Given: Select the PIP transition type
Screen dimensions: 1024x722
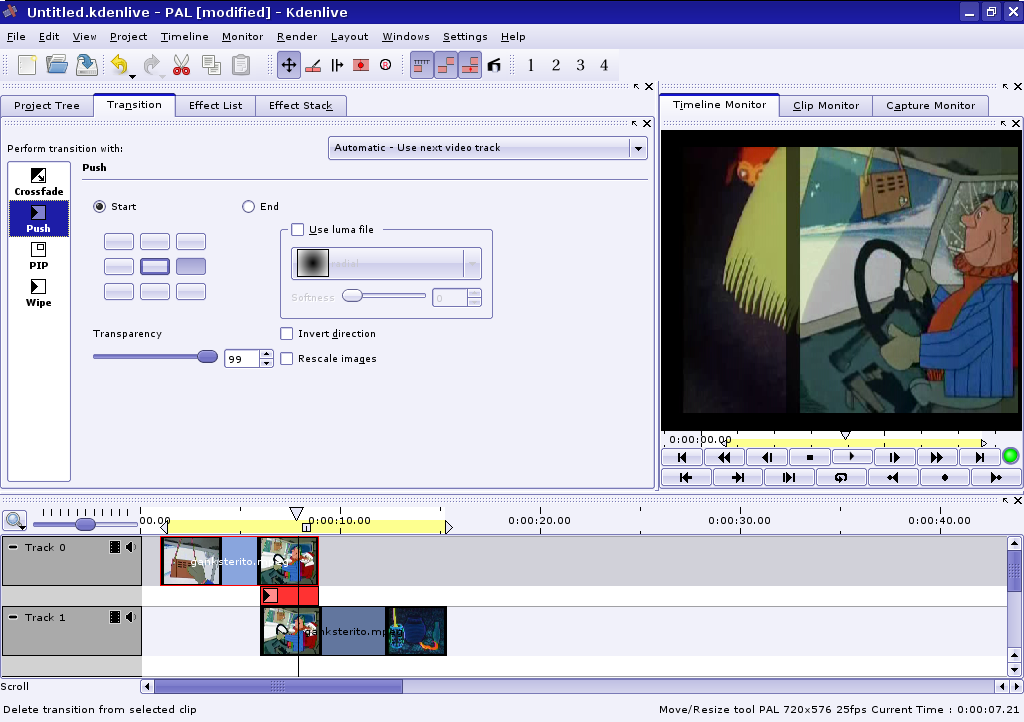Looking at the screenshot, I should coord(39,256).
